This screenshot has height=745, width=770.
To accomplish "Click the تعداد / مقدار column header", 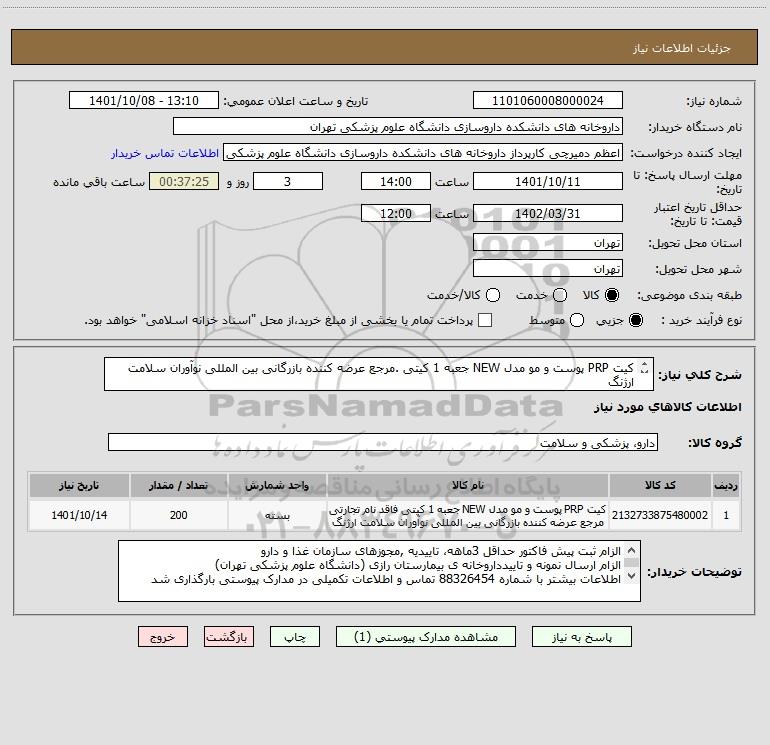I will click(x=178, y=485).
